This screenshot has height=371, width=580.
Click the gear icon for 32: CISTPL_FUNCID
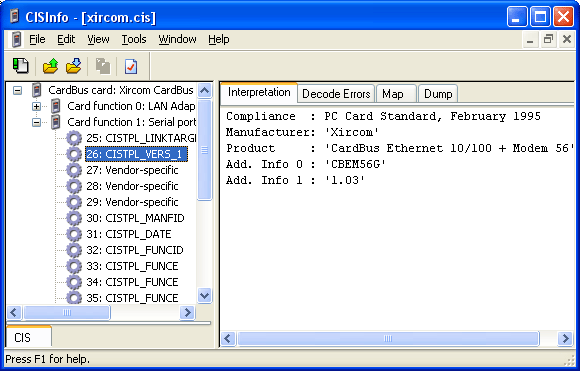74,250
